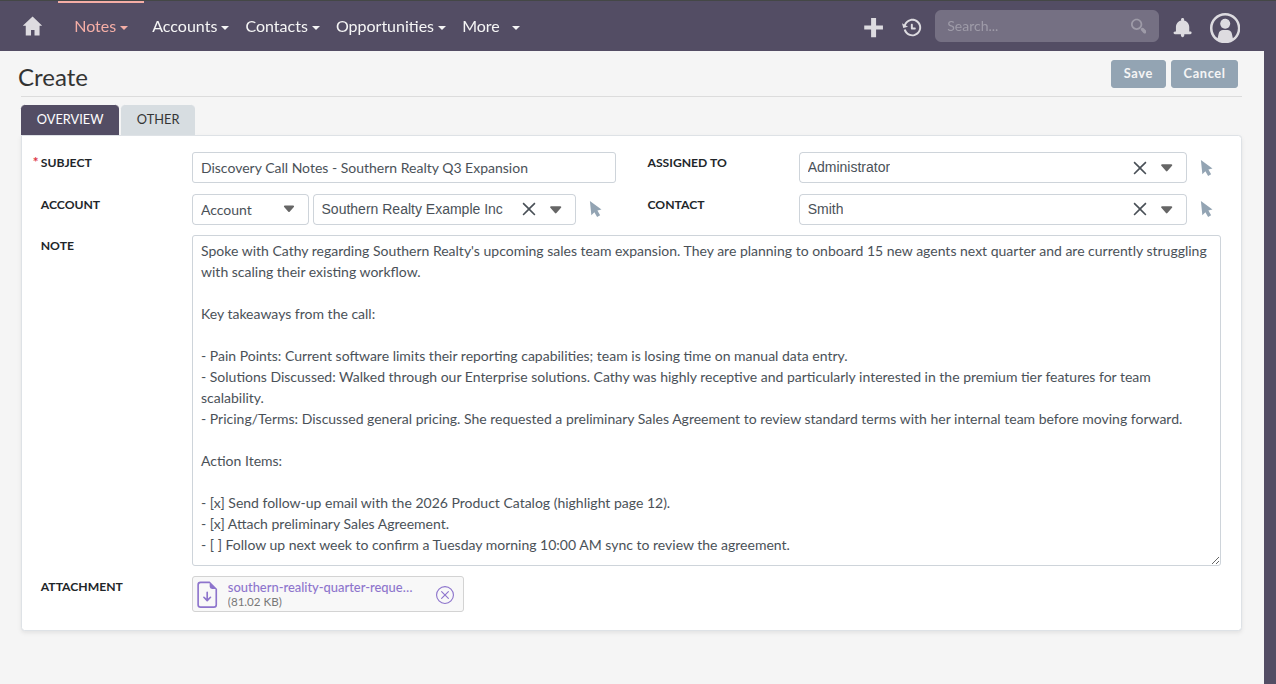Click the home icon in the navbar
The image size is (1276, 684).
coord(31,26)
